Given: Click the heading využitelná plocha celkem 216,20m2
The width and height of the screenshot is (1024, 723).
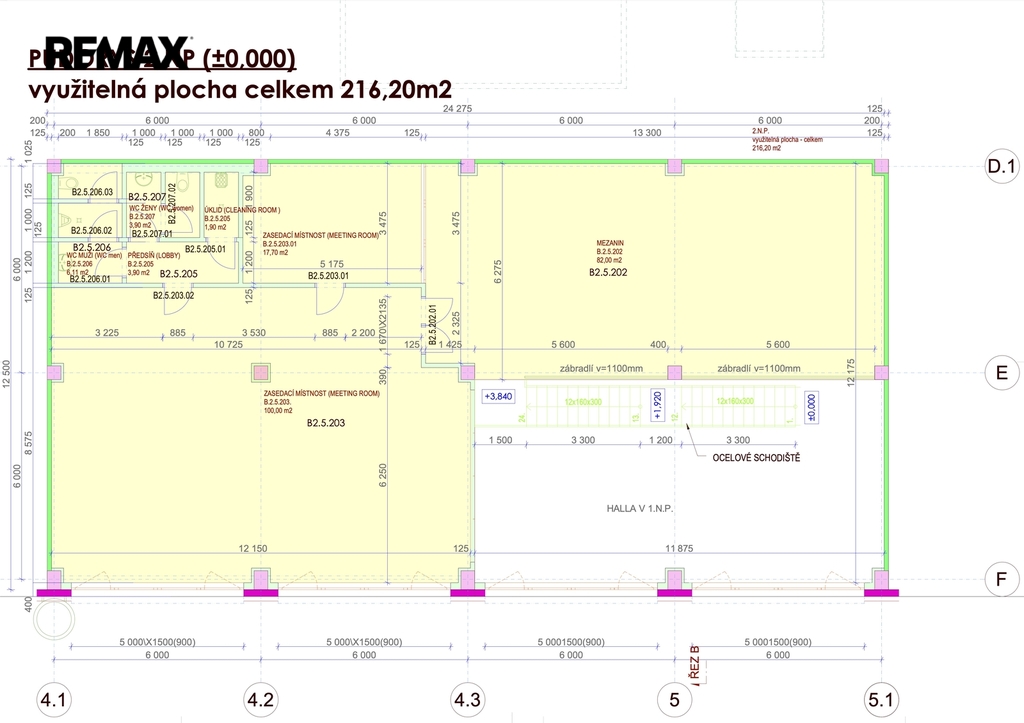Looking at the screenshot, I should coord(240,90).
